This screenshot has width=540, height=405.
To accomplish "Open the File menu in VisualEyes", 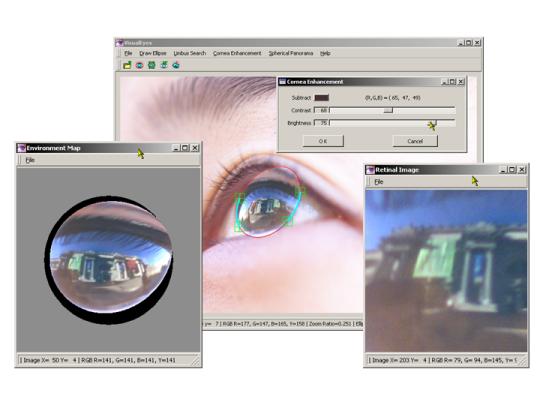I will 128,53.
